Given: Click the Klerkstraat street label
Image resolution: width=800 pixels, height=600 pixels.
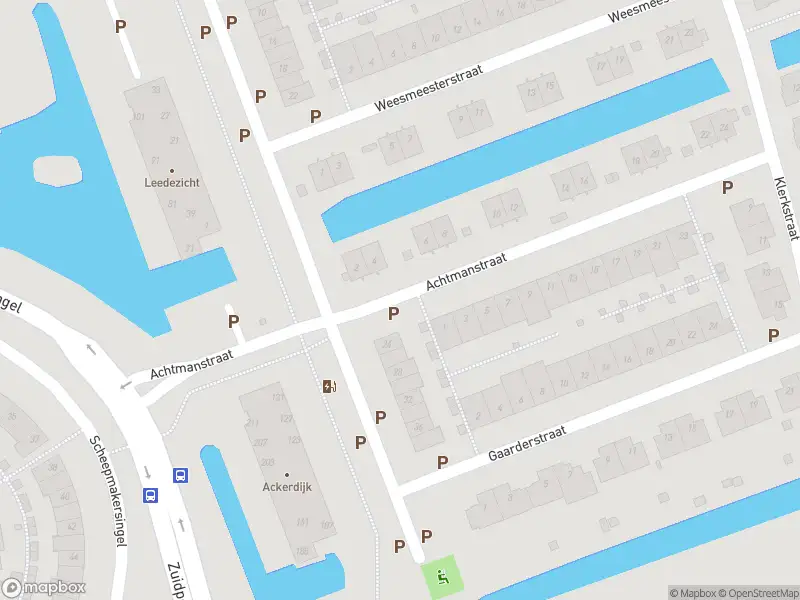Looking at the screenshot, I should tap(786, 208).
